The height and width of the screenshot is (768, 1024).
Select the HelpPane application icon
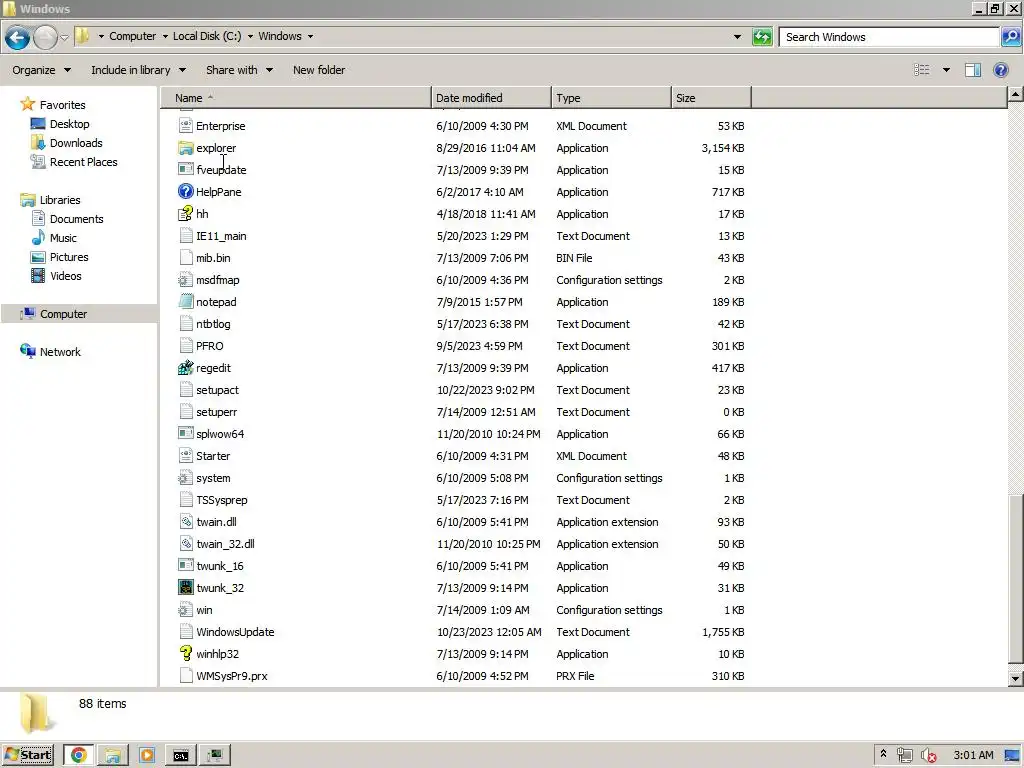(x=185, y=191)
